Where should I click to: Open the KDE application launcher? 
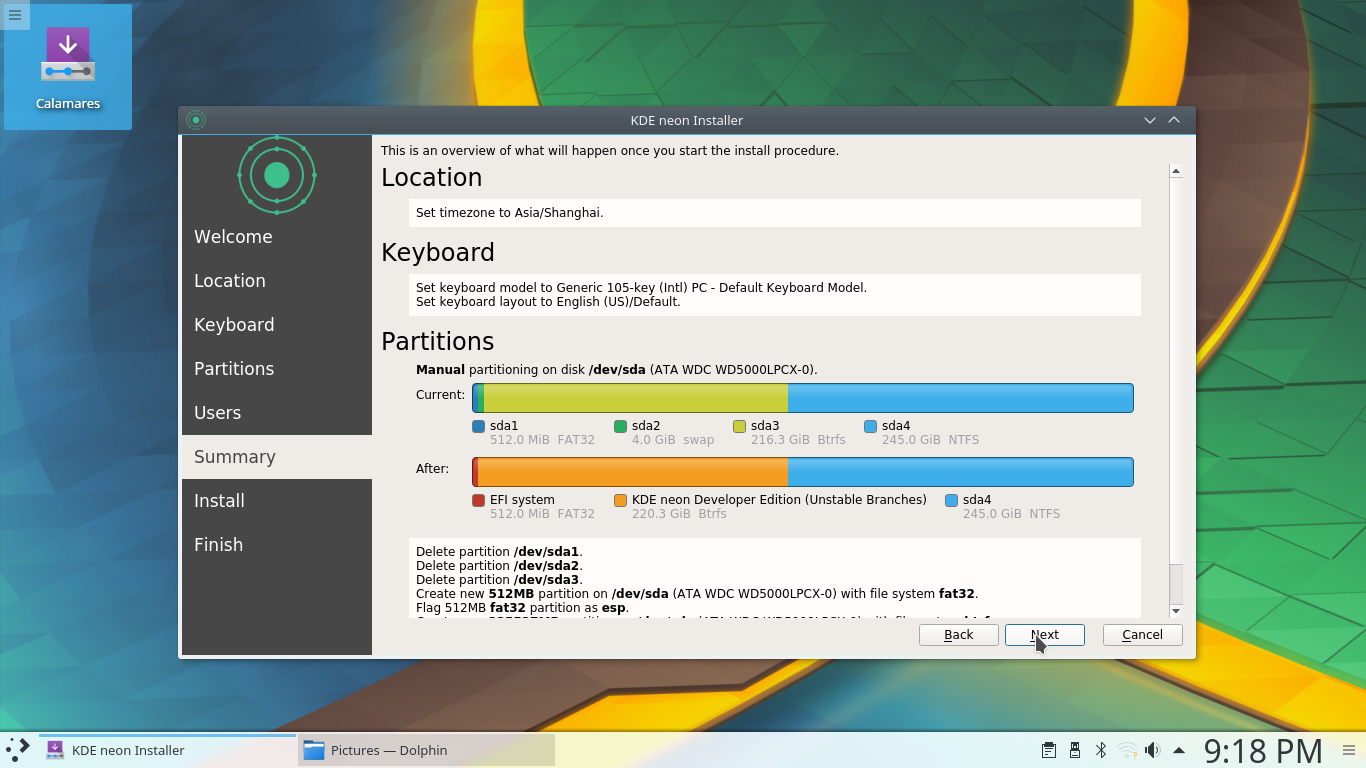click(18, 750)
